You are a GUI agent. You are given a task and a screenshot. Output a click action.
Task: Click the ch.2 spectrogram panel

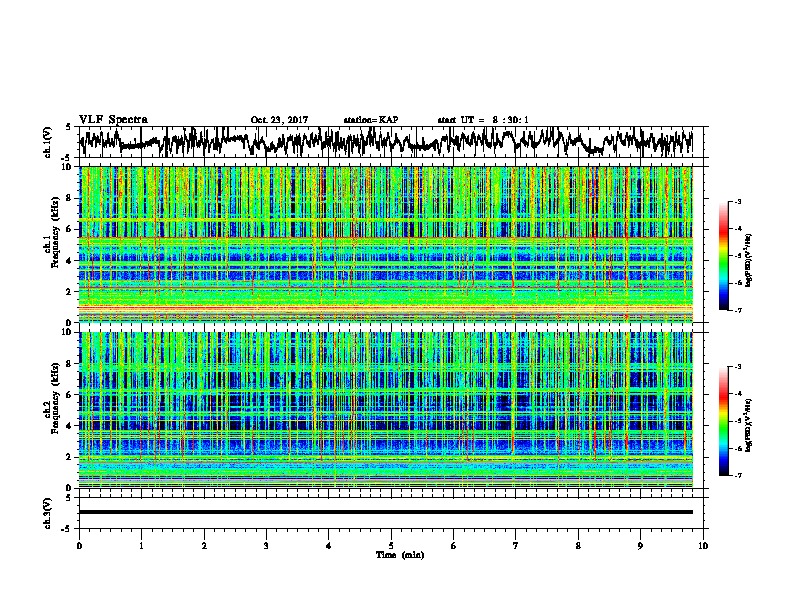[x=386, y=409]
